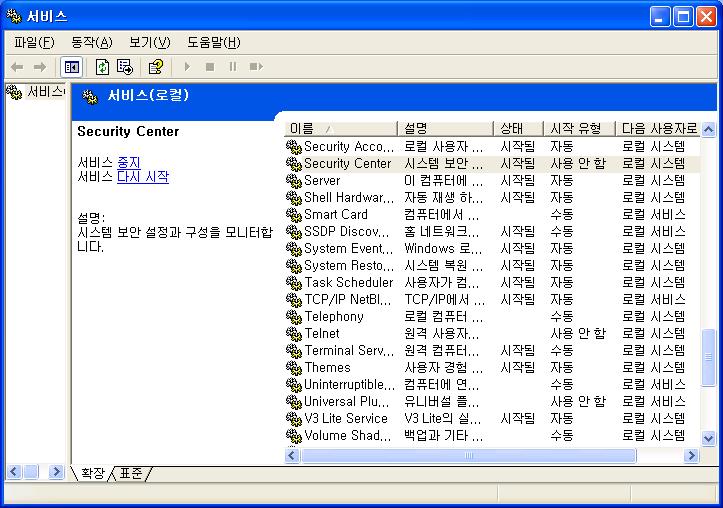Click the gear icon of System Restore row

[x=294, y=266]
